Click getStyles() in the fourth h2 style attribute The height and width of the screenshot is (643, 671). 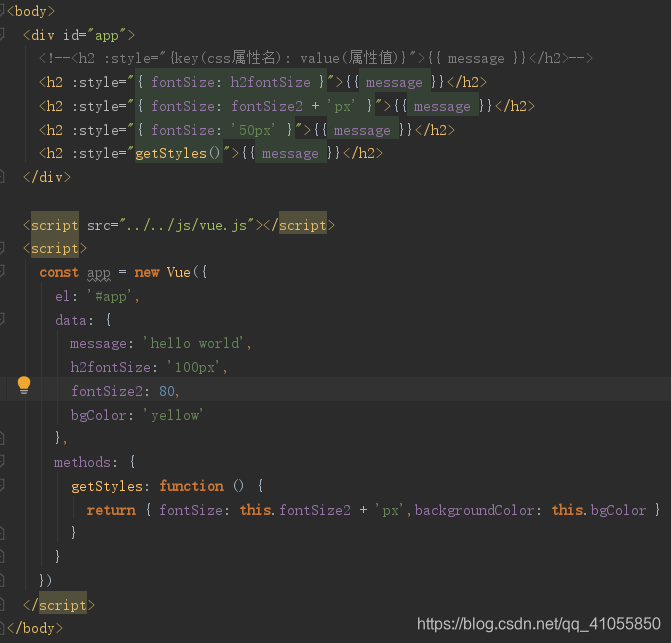coord(178,153)
